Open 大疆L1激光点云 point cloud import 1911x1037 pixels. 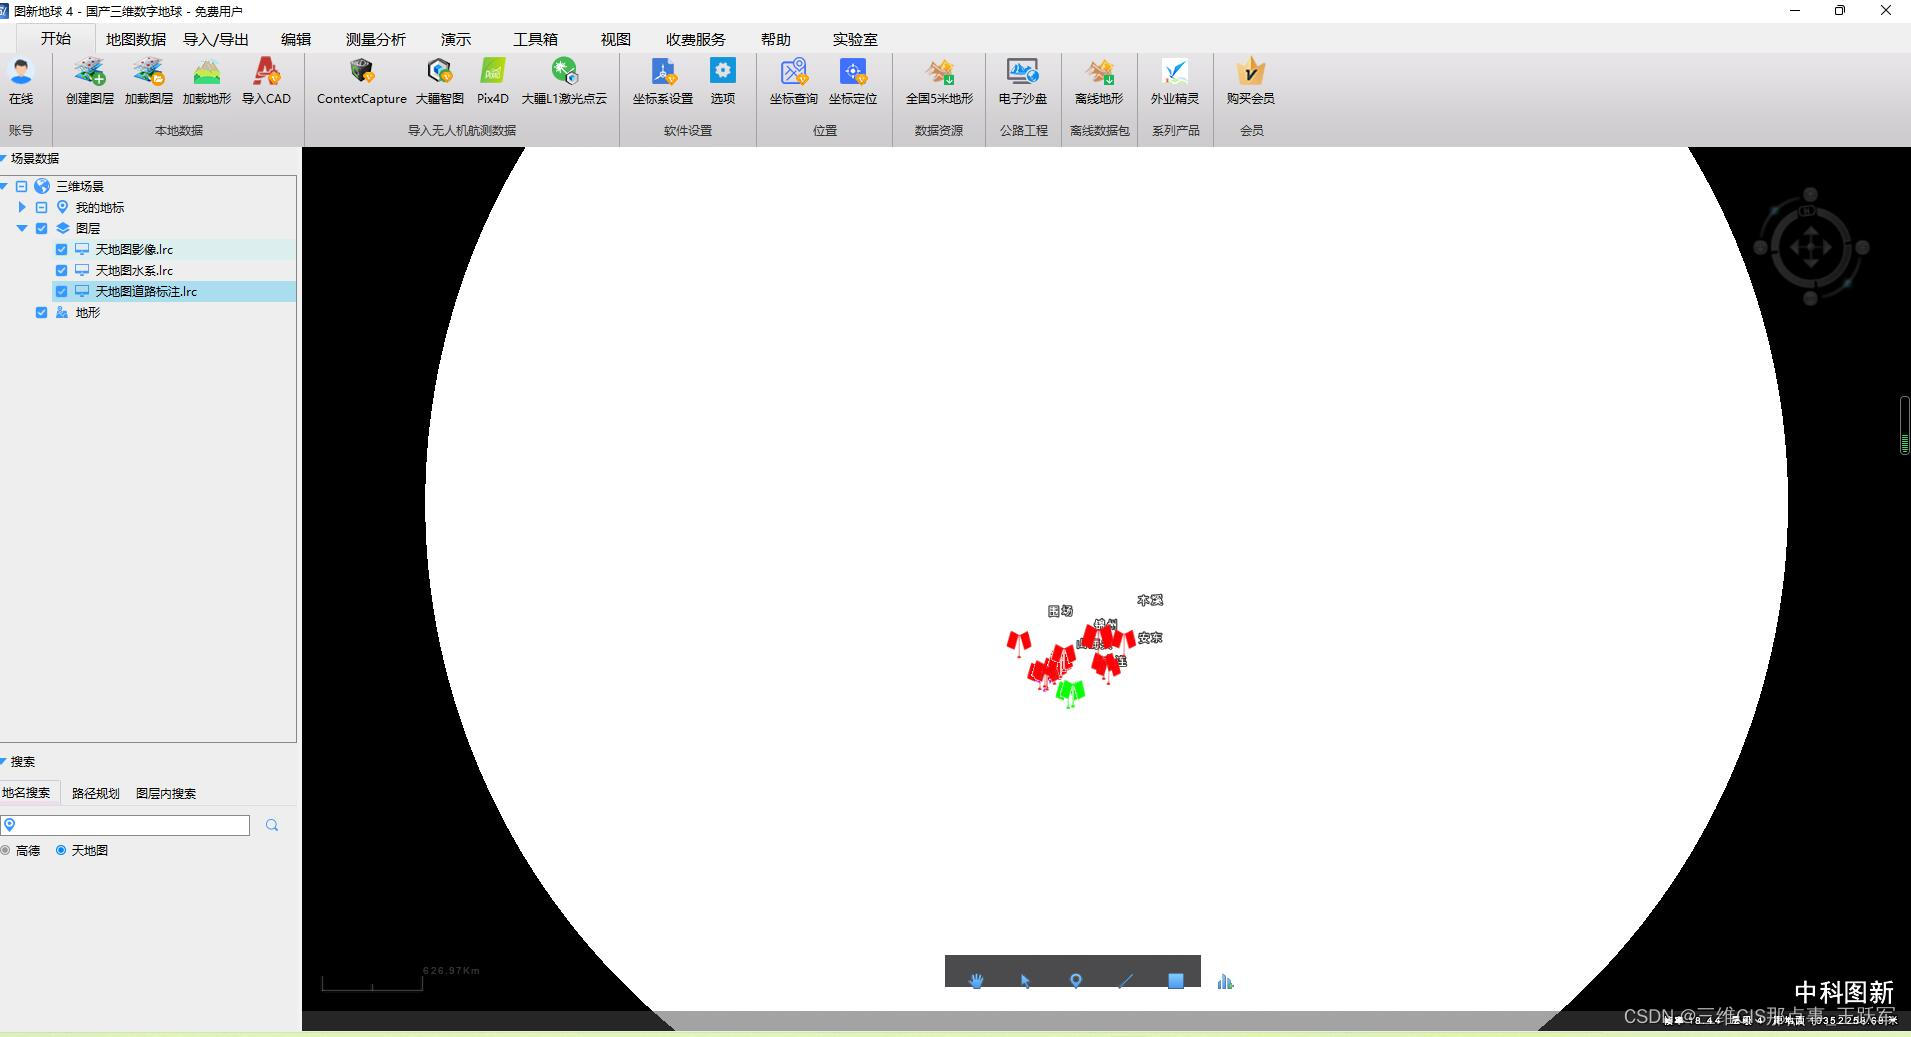click(564, 73)
